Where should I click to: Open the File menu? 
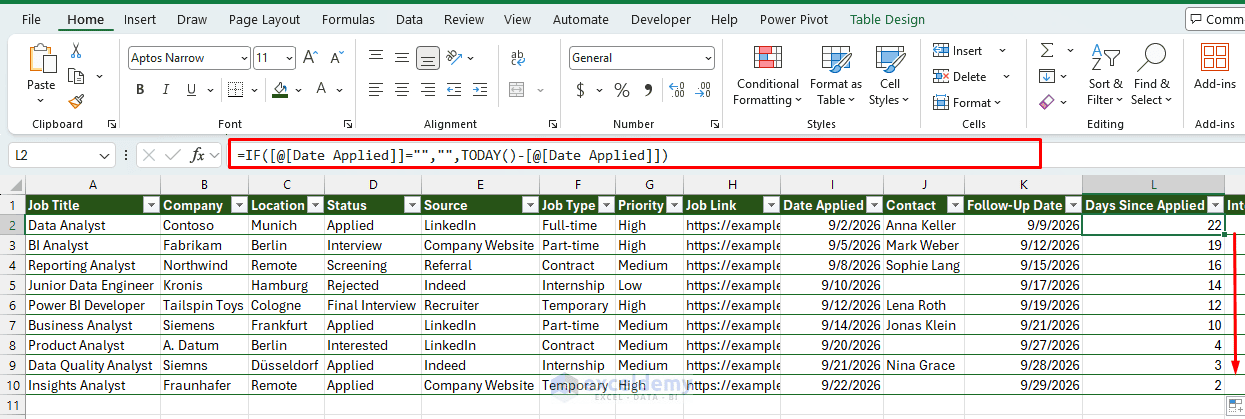31,19
